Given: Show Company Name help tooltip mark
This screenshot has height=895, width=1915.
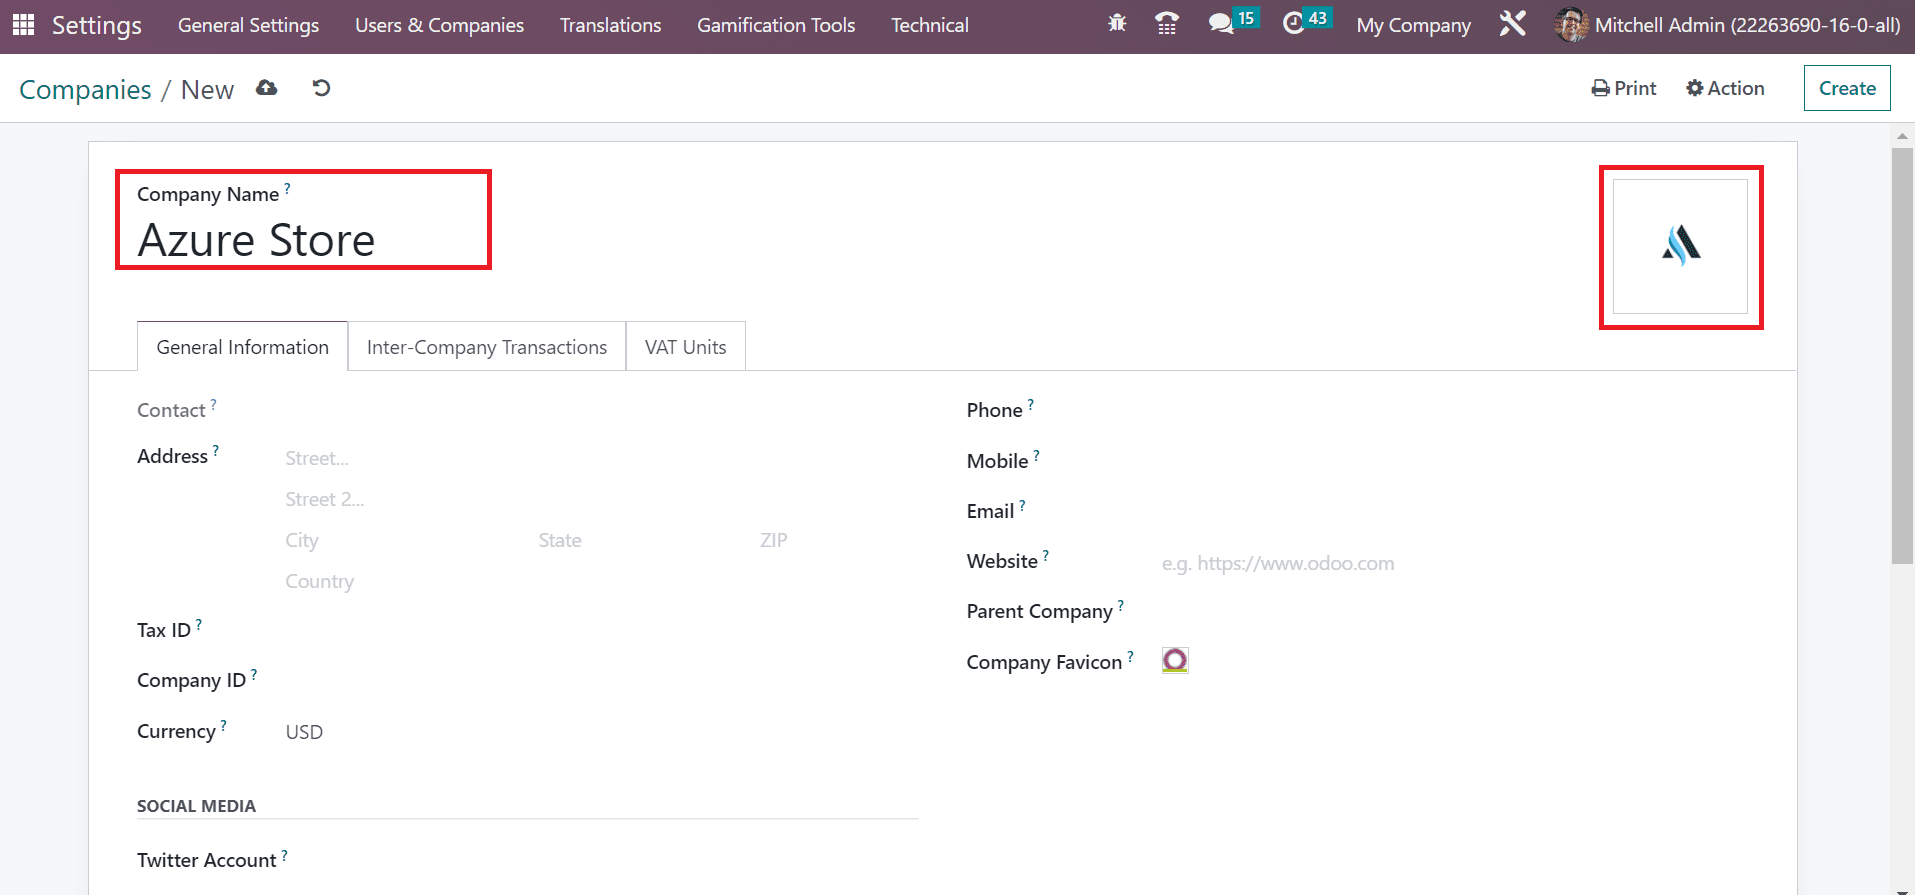Looking at the screenshot, I should (287, 187).
